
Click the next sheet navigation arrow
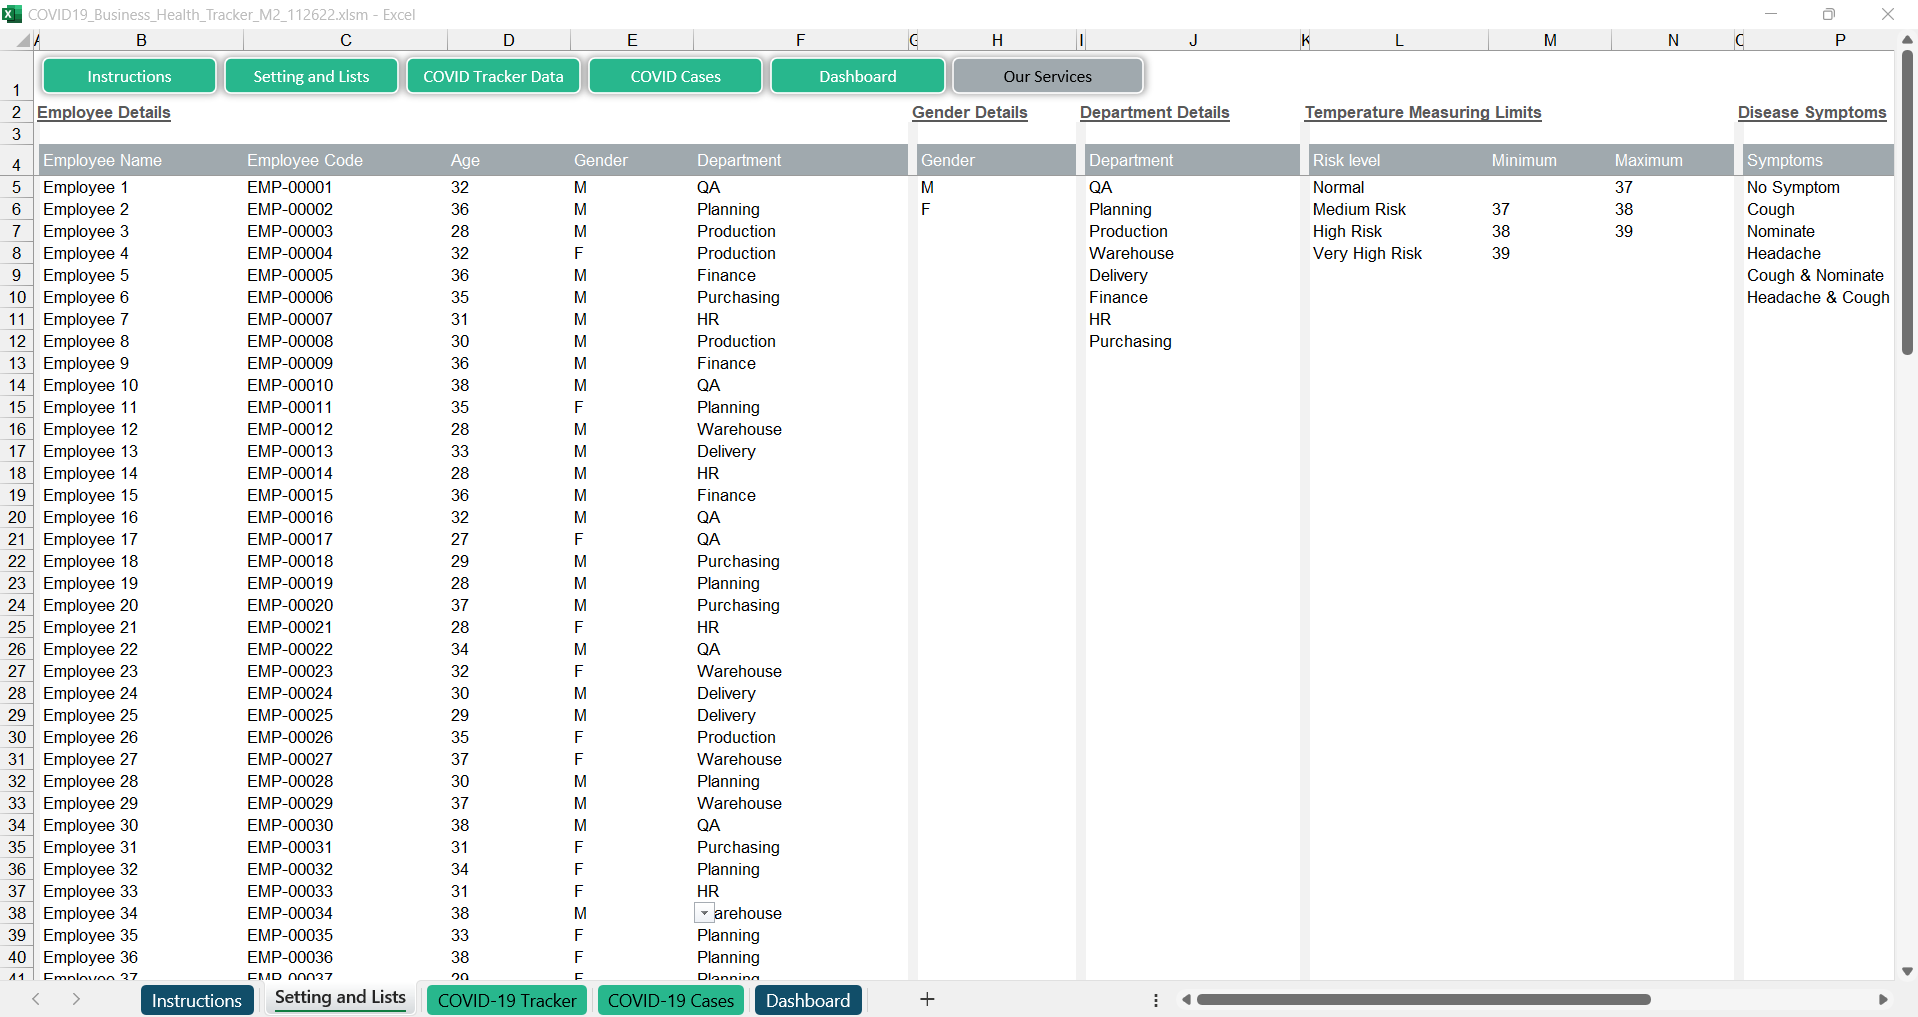pyautogui.click(x=76, y=999)
